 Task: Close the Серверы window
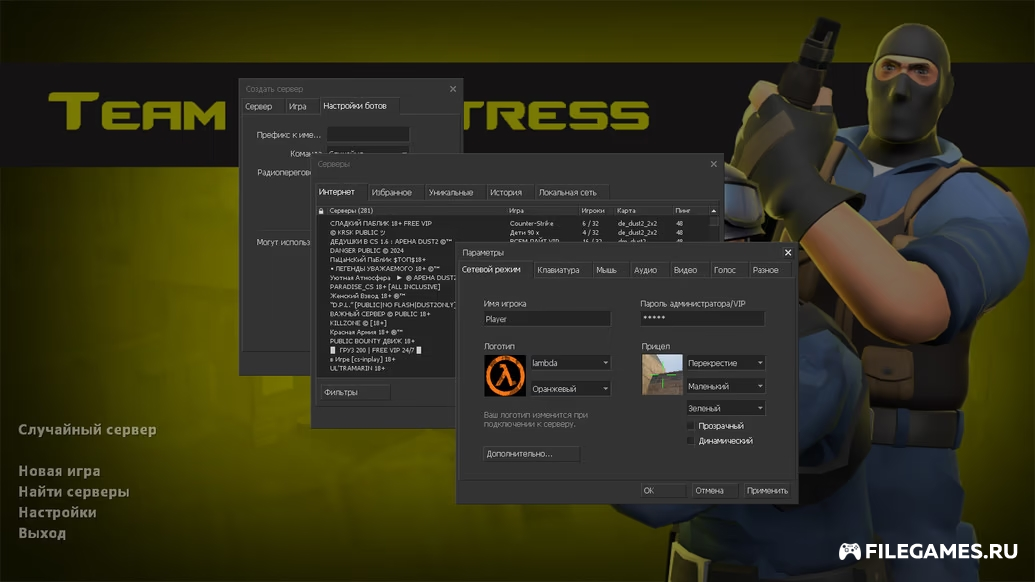tap(714, 164)
